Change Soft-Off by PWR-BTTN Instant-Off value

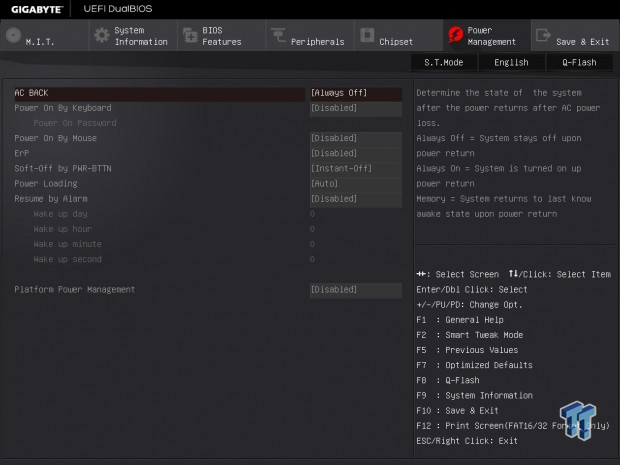tap(356, 168)
